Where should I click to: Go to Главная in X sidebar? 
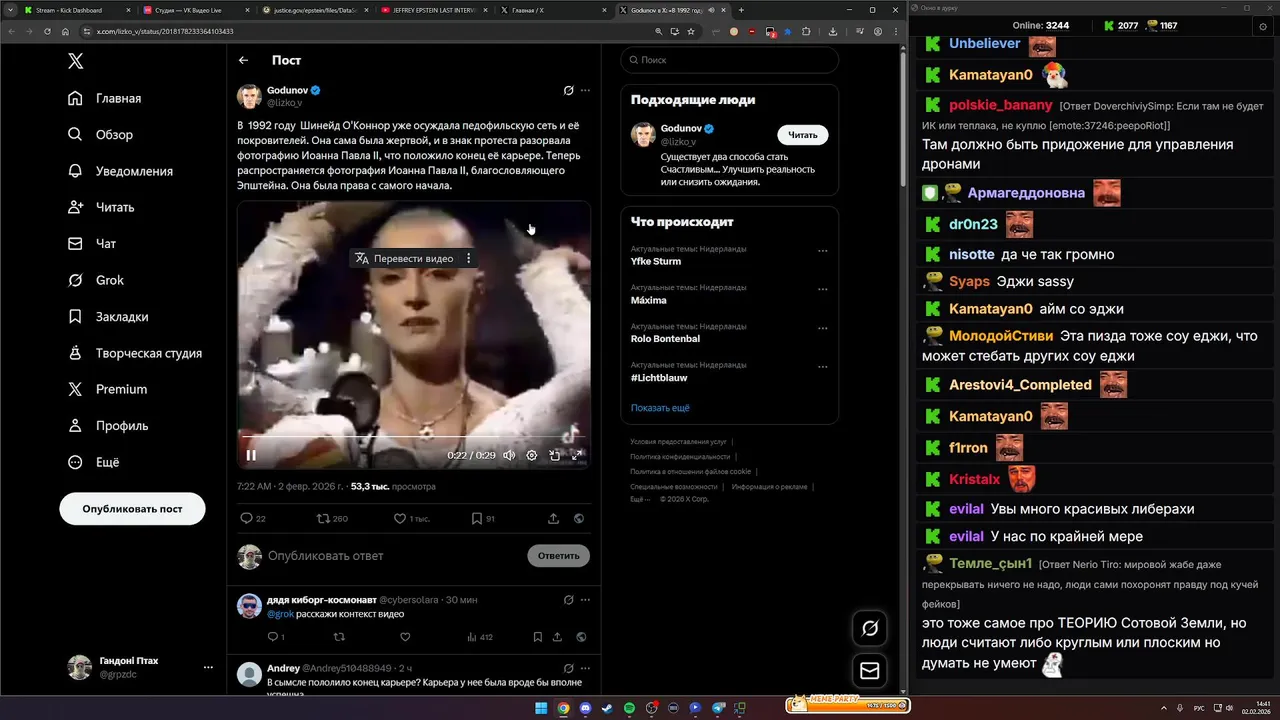[x=105, y=98]
